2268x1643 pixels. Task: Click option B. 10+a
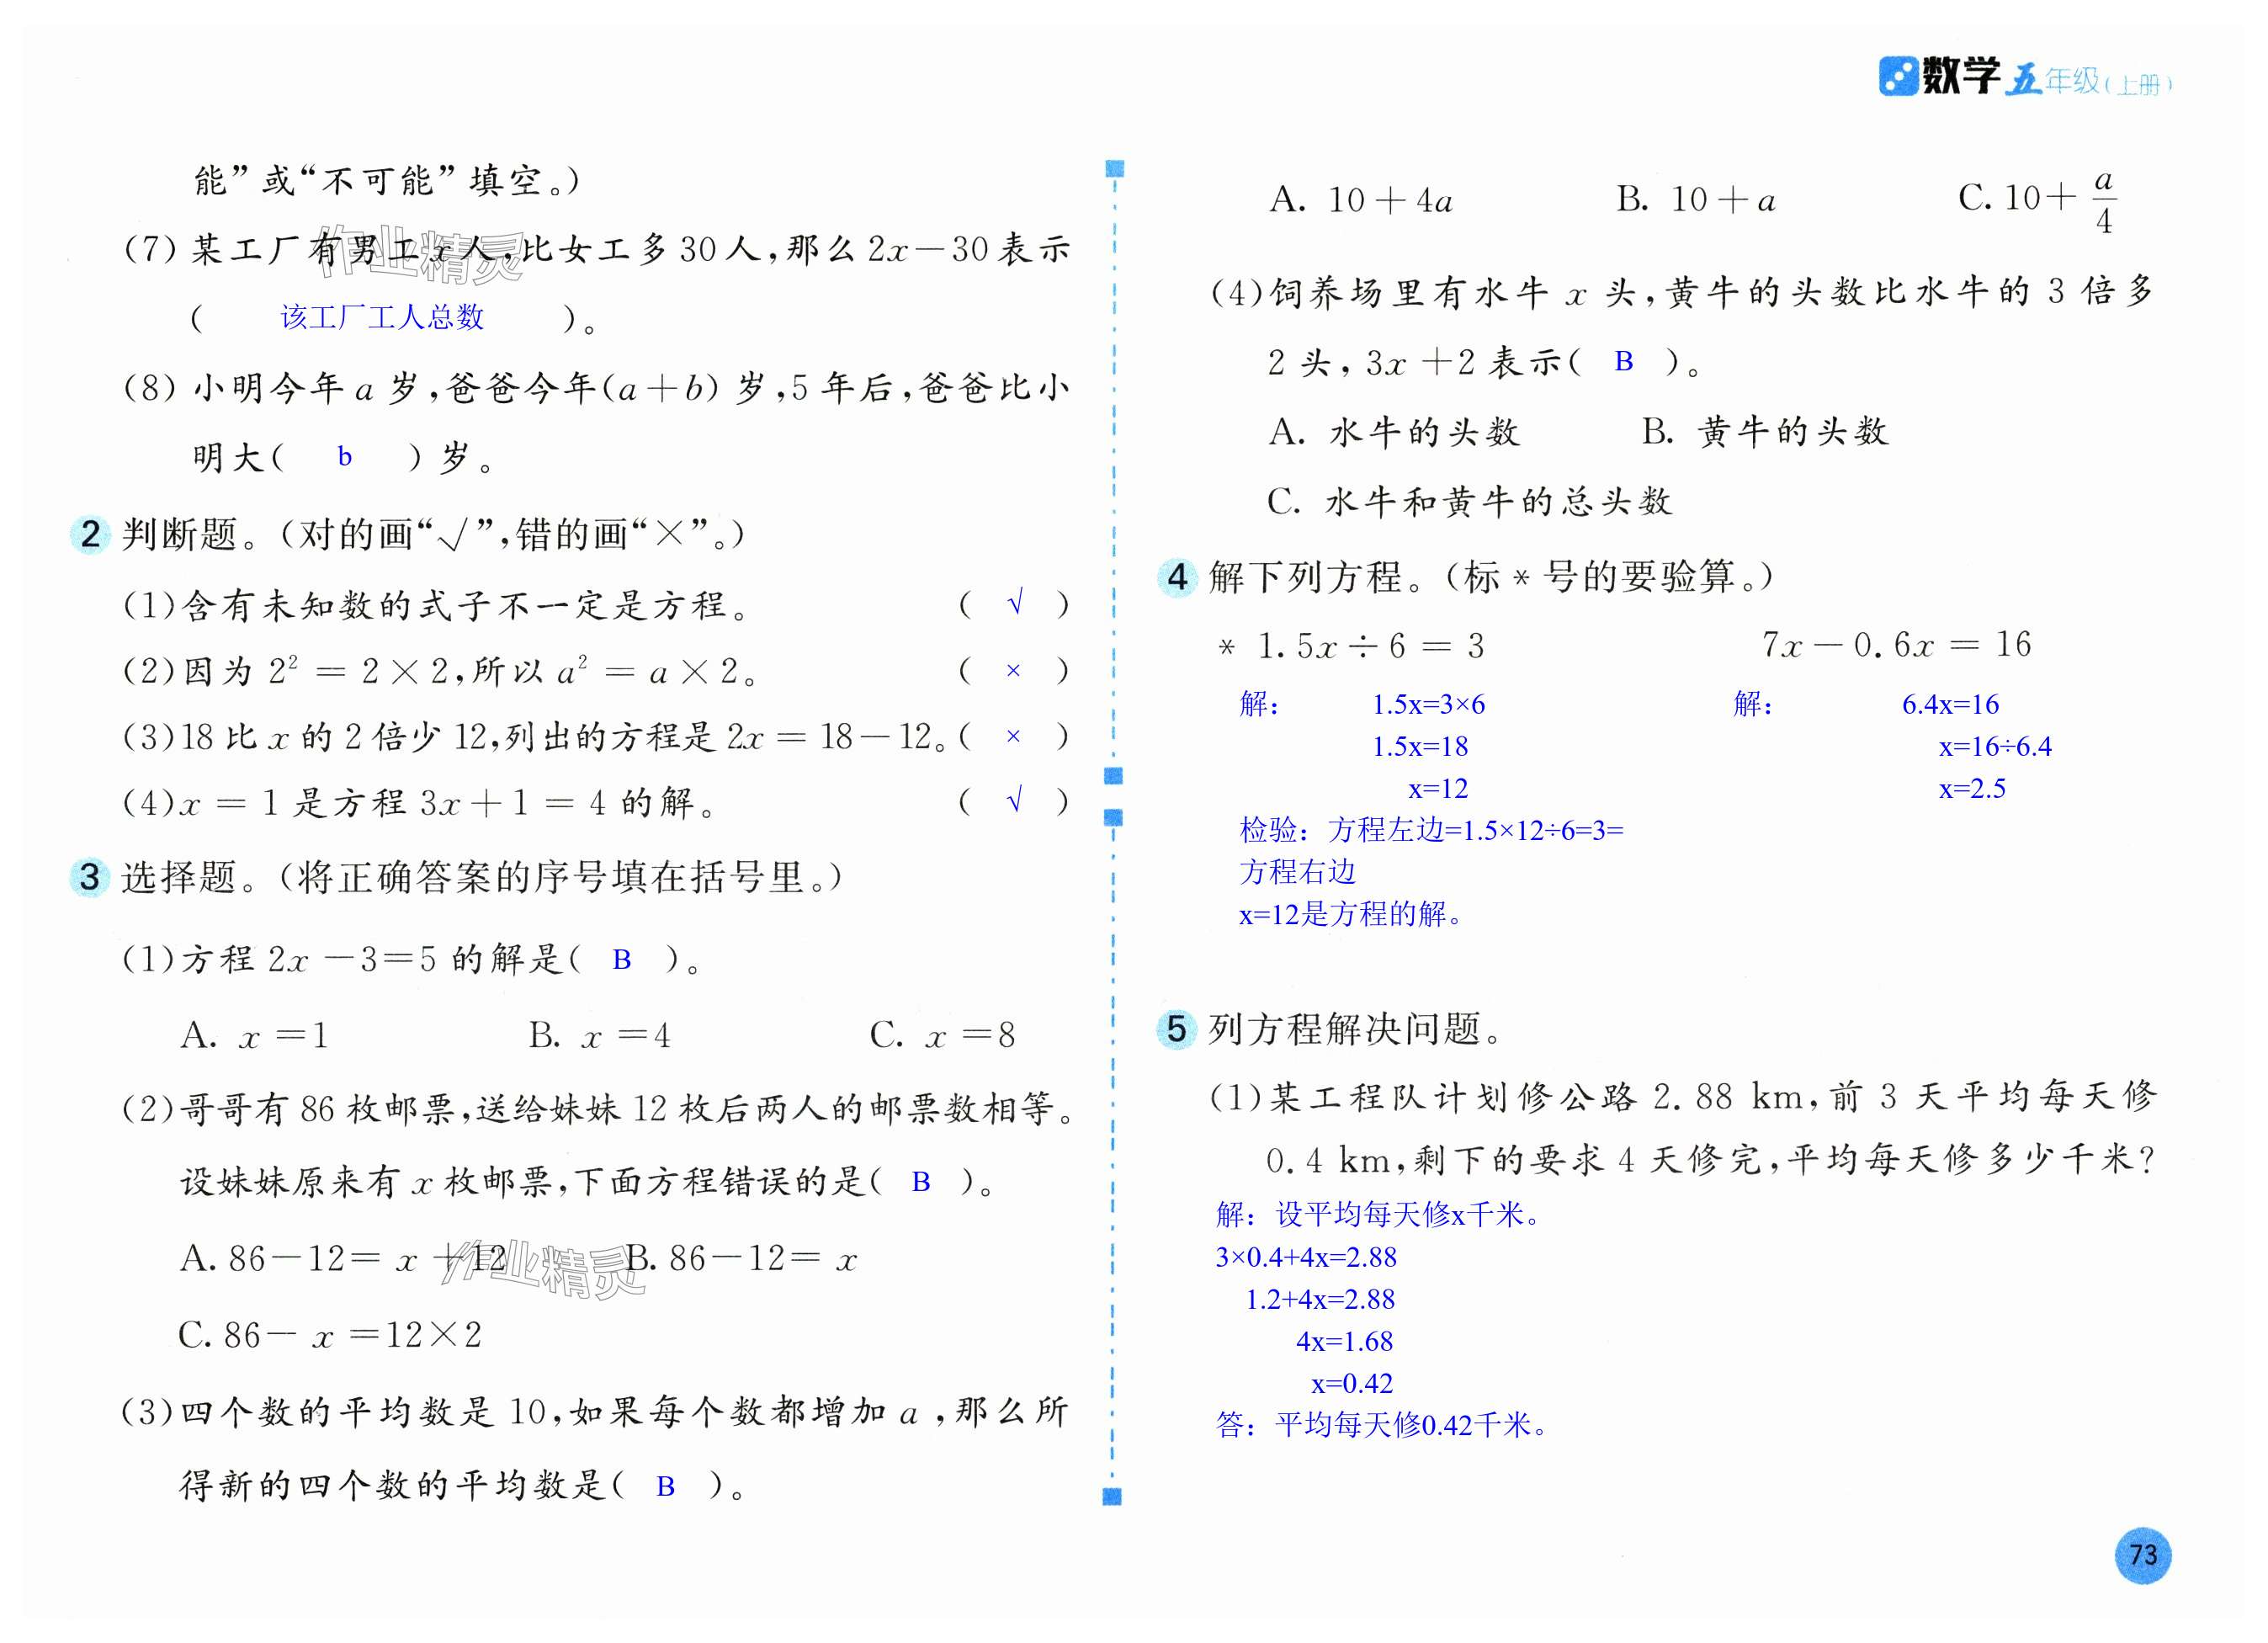pos(1697,200)
